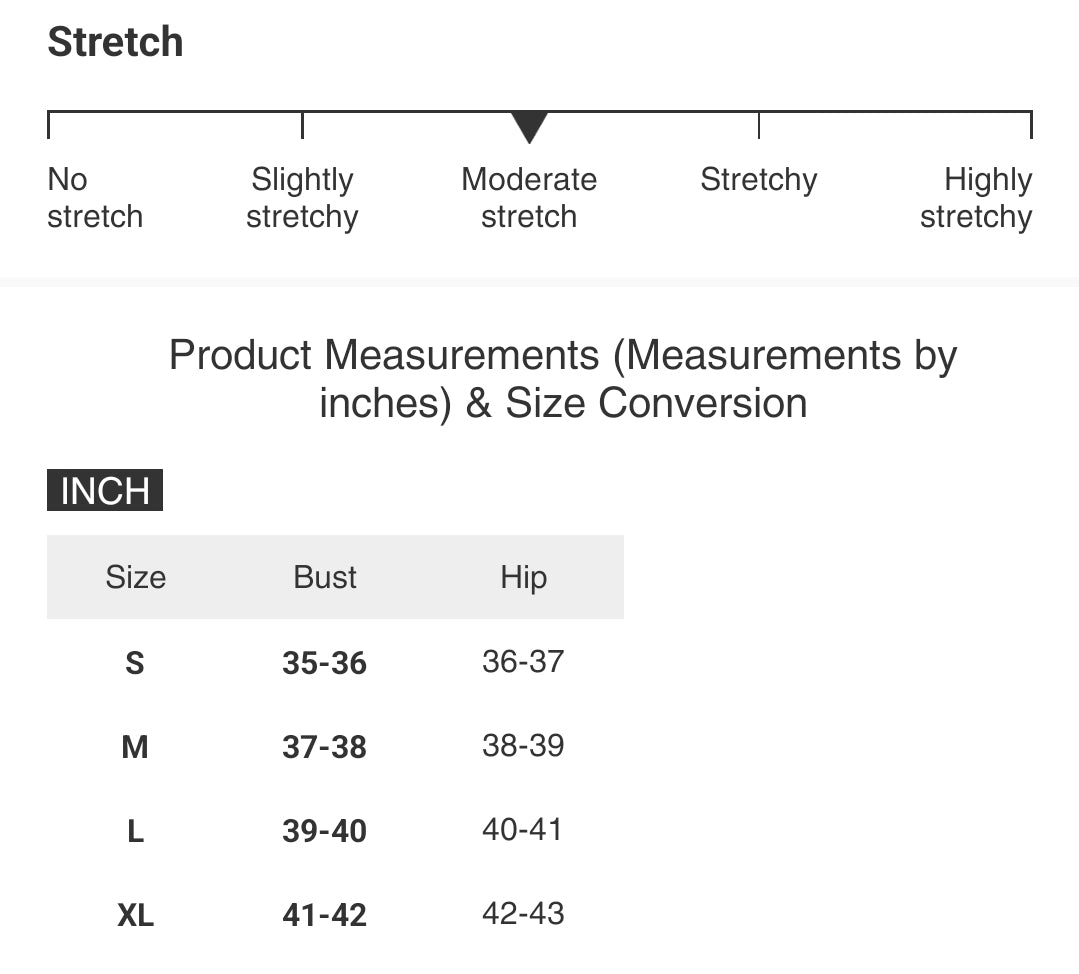Screen dimensions: 1079x974
Task: Click the "Stretchy" scale label
Action: (x=758, y=180)
